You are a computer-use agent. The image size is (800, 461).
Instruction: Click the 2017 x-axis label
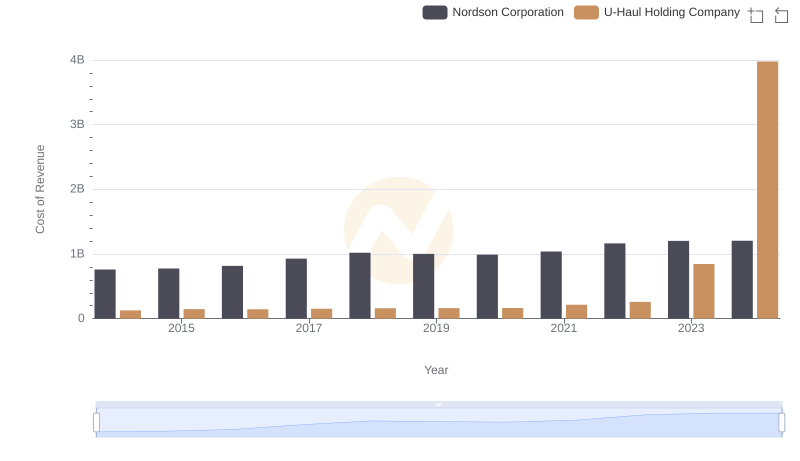coord(309,328)
